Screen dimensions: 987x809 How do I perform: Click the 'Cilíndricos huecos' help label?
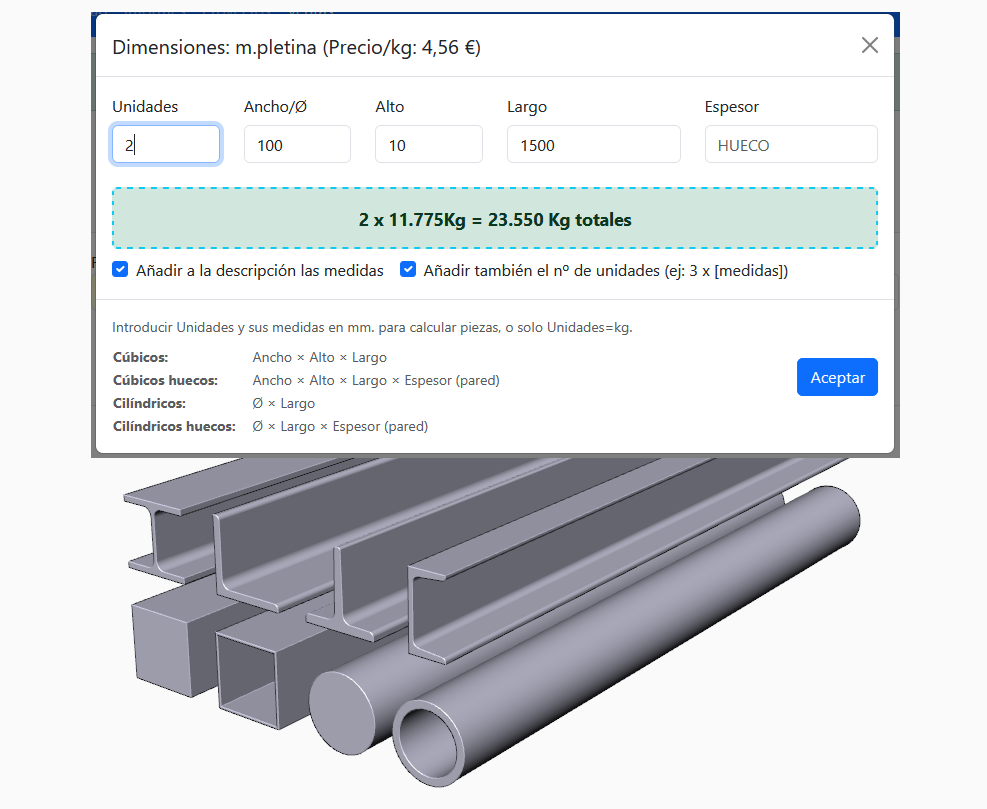point(173,426)
